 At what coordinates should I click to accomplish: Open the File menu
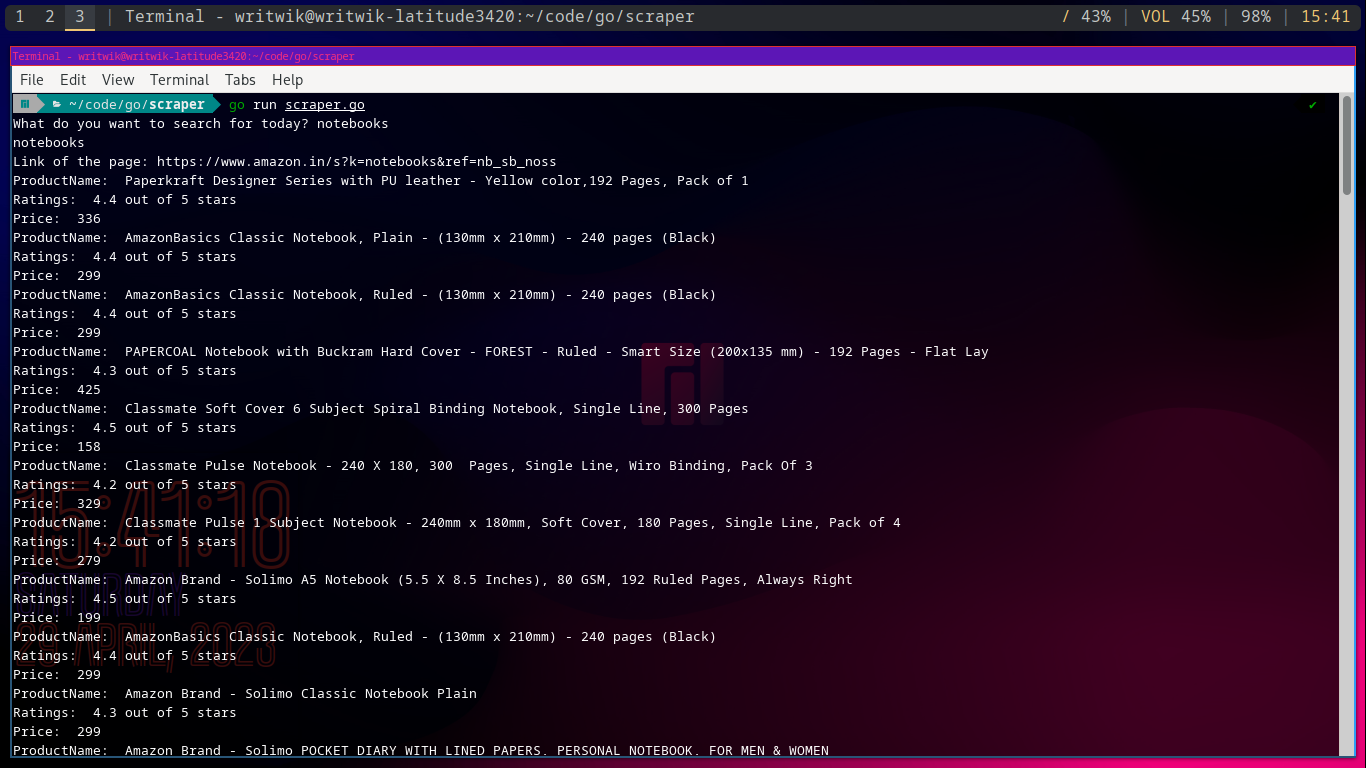click(31, 79)
